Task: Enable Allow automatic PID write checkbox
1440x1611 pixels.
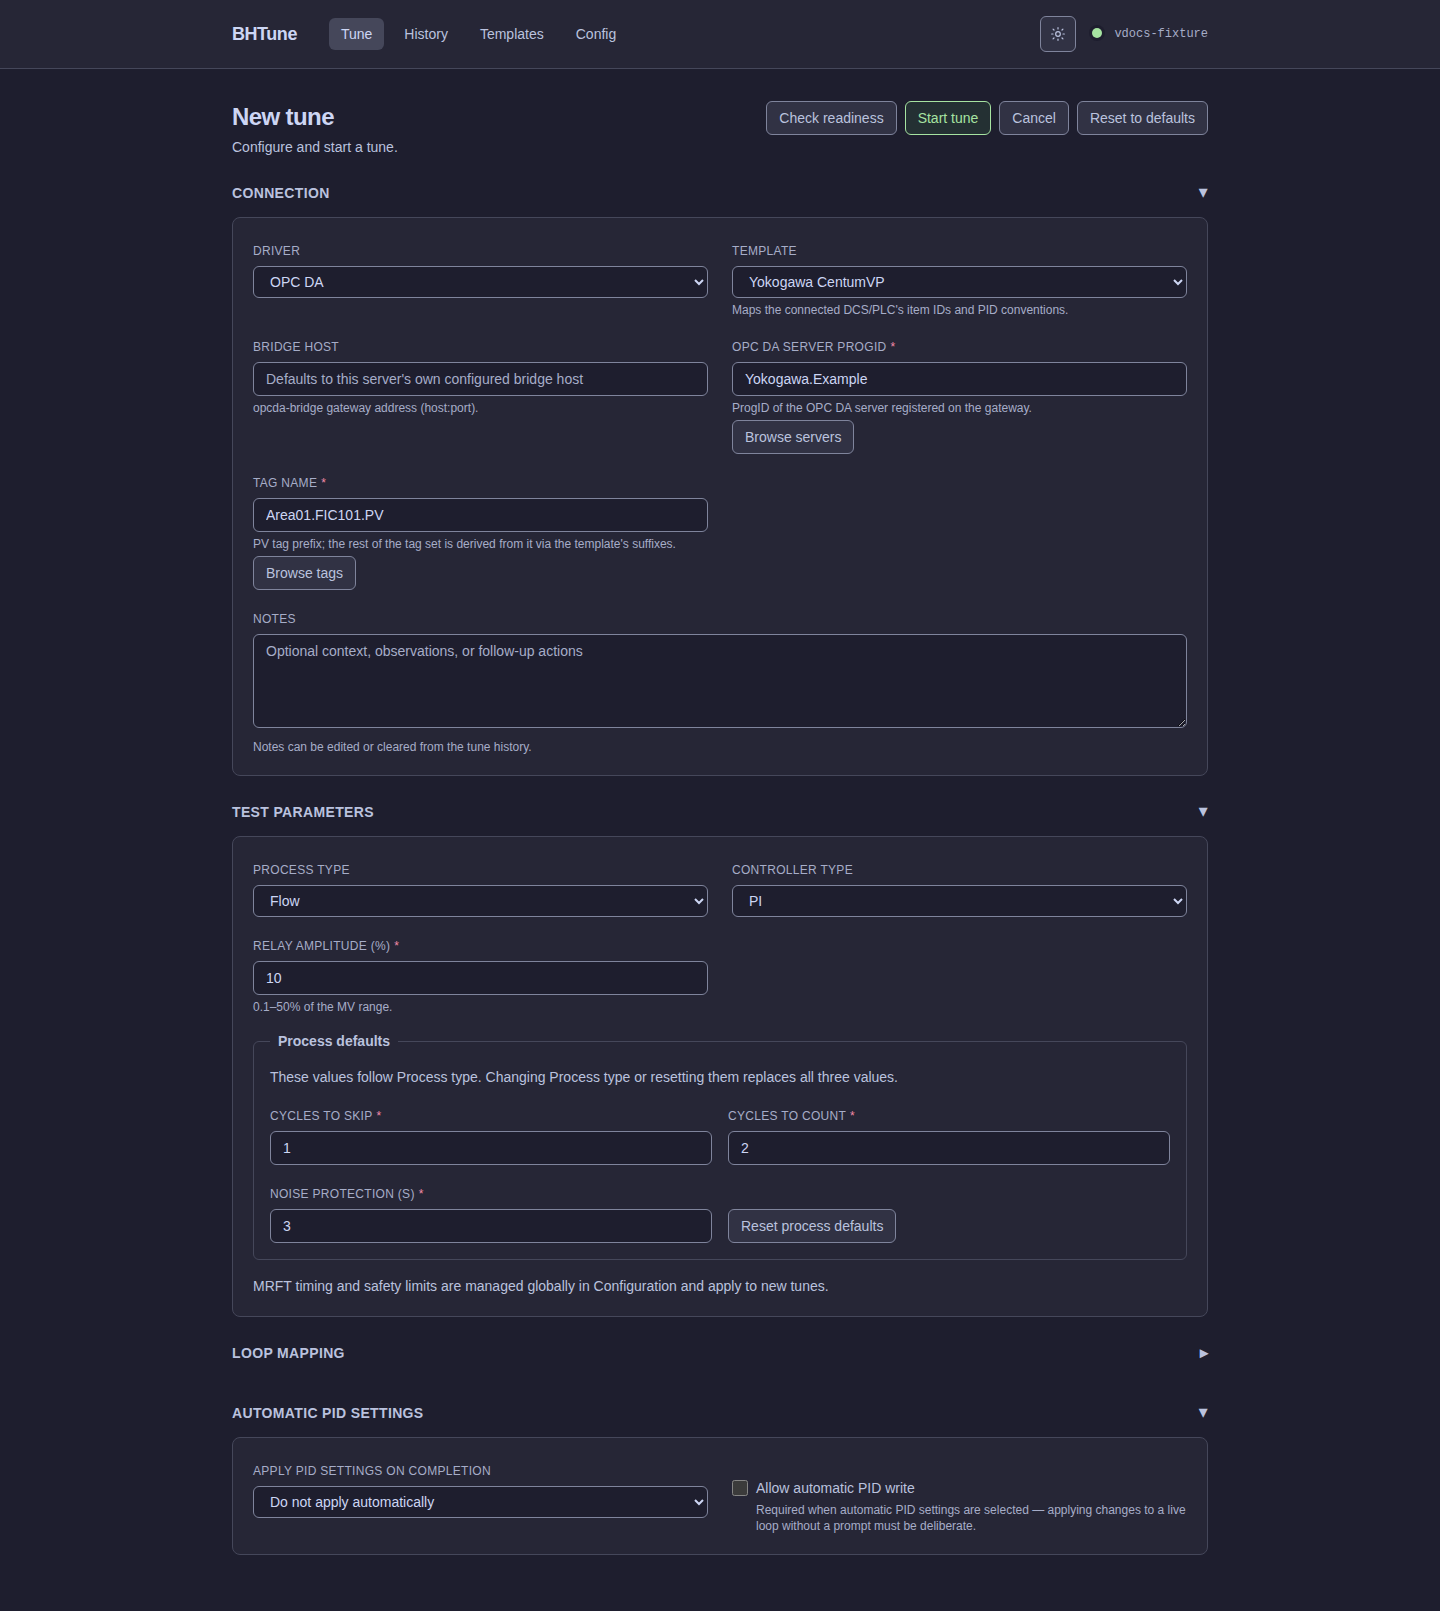Action: click(740, 1488)
